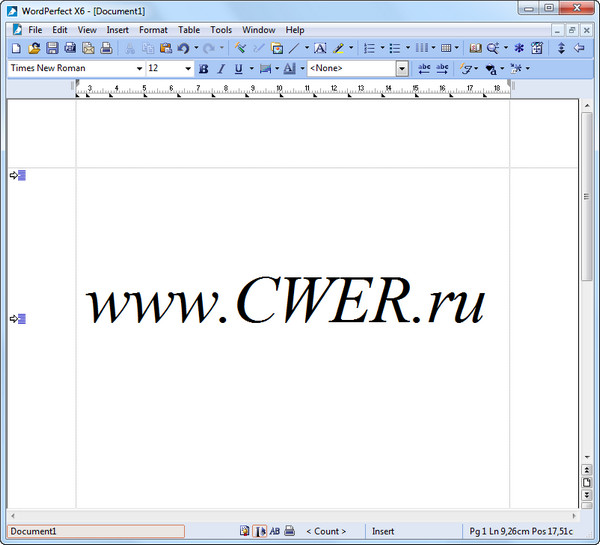This screenshot has height=545, width=600.
Task: Open the Edit menu
Action: tap(60, 30)
